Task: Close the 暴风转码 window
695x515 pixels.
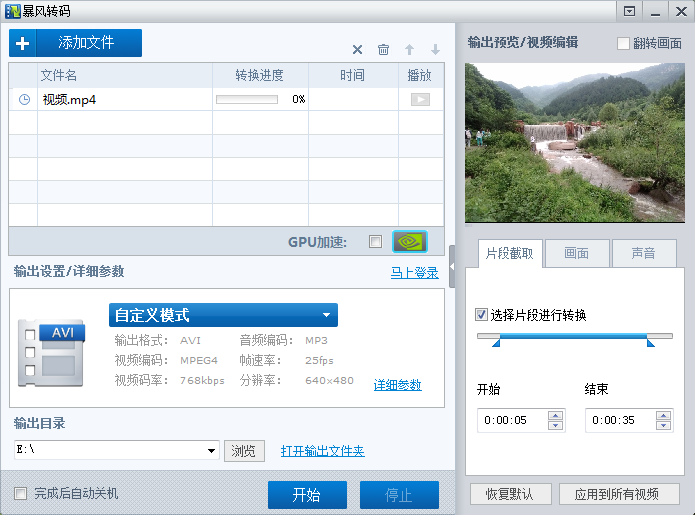Action: pyautogui.click(x=681, y=11)
